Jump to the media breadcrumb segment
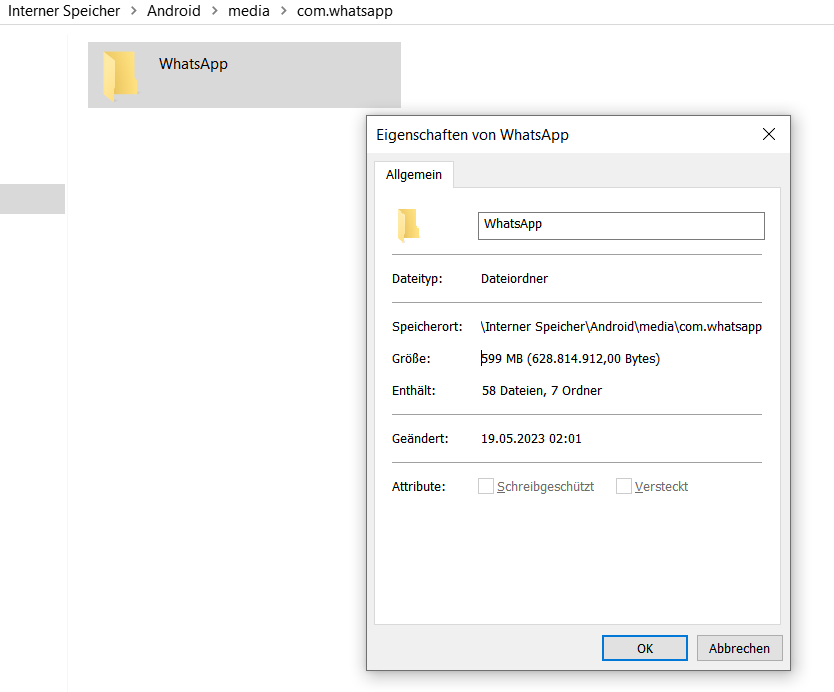The width and height of the screenshot is (834, 692). coord(249,12)
